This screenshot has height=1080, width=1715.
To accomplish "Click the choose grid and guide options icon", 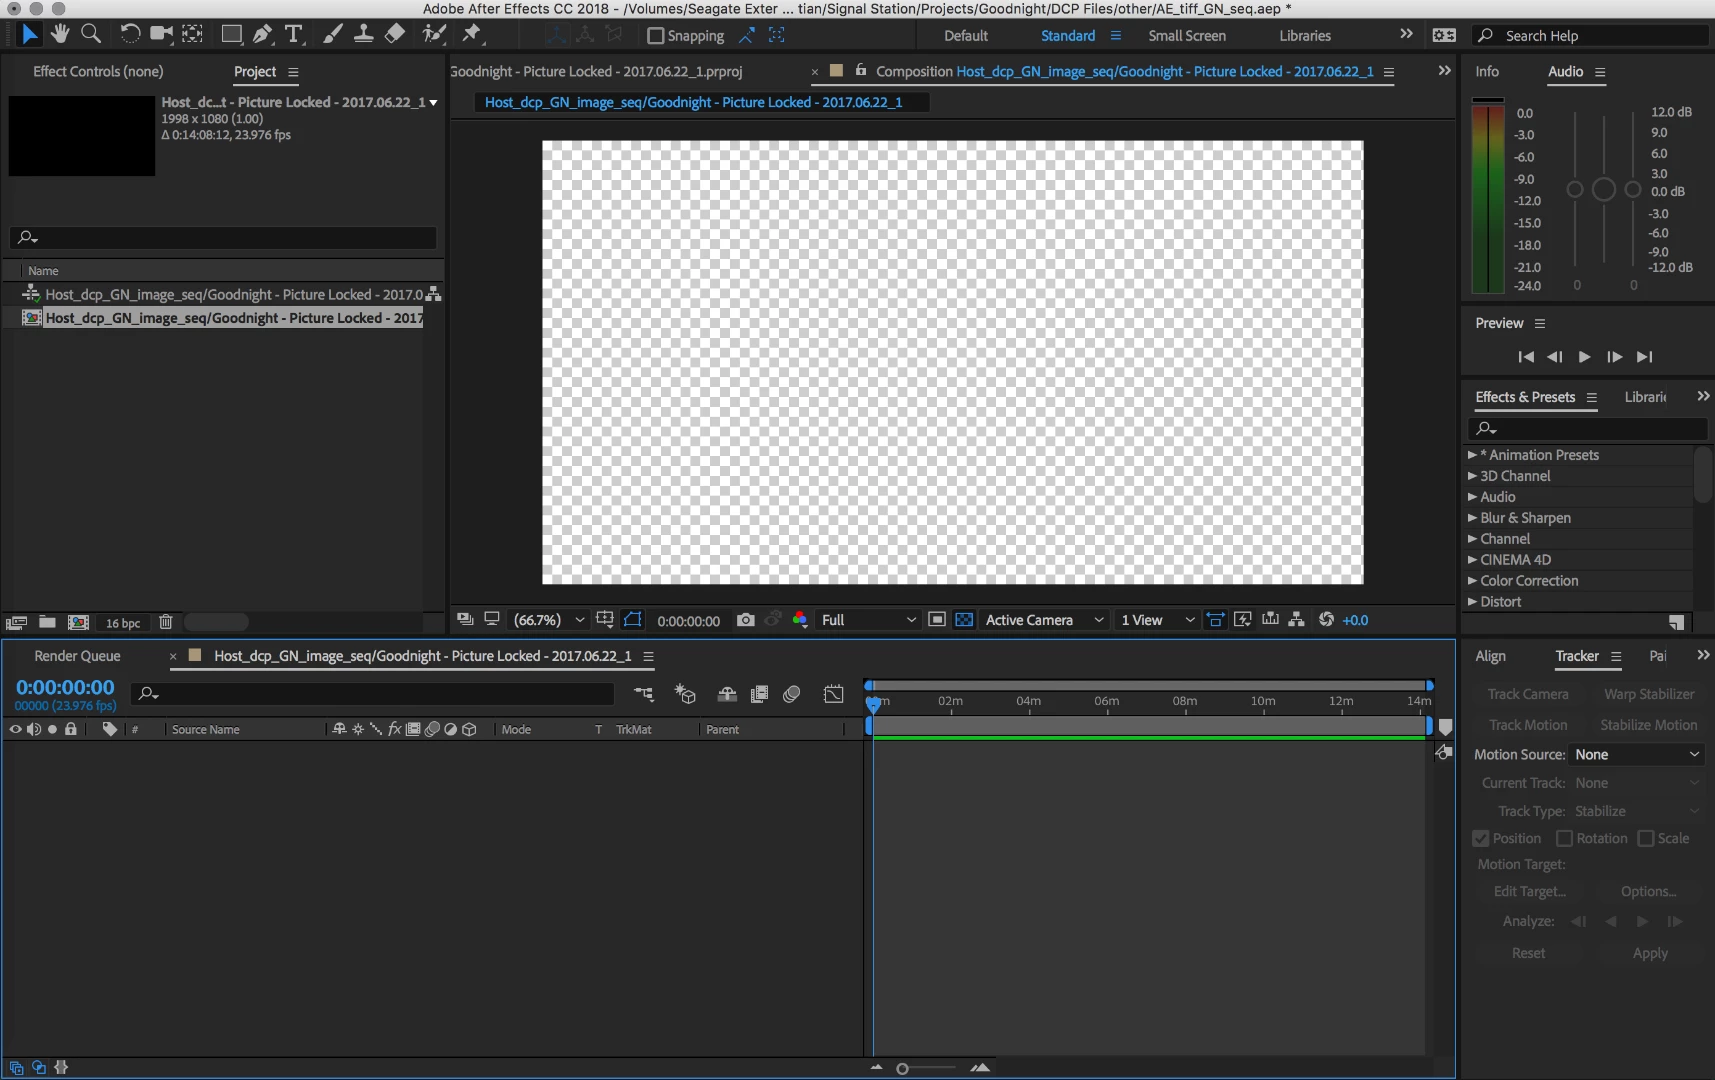I will click(x=605, y=620).
